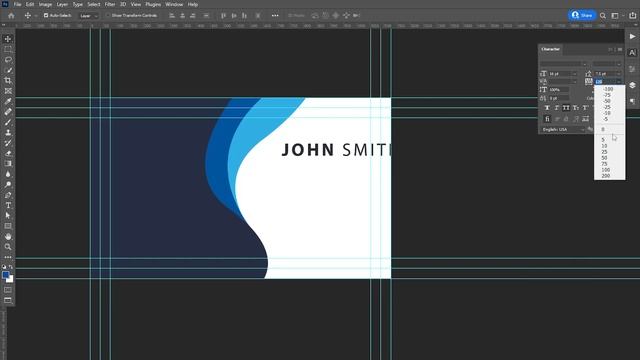Click the Home icon in options bar
Screen dimensions: 640x360
pyautogui.click(x=11, y=16)
